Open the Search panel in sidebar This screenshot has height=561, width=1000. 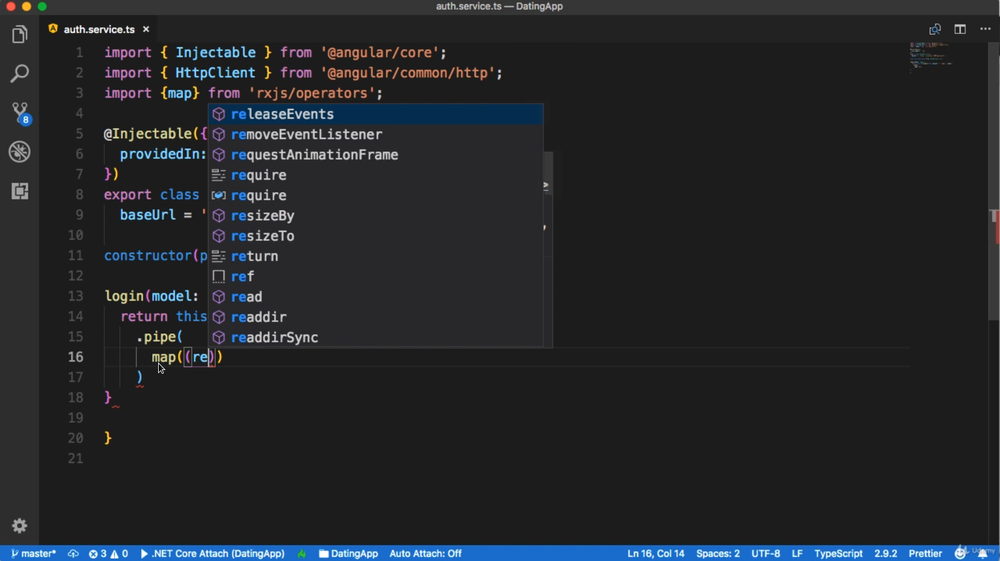[x=19, y=74]
